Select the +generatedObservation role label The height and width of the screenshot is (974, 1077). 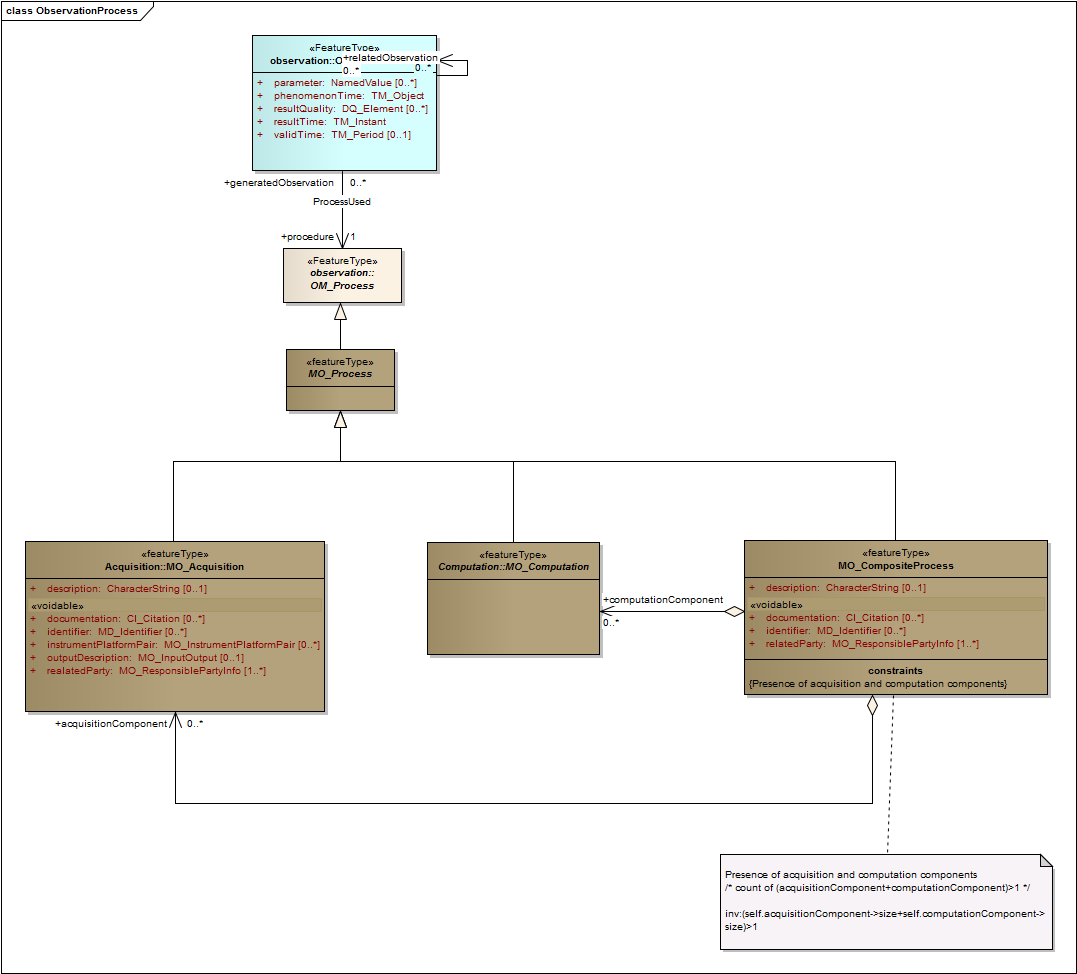[279, 183]
